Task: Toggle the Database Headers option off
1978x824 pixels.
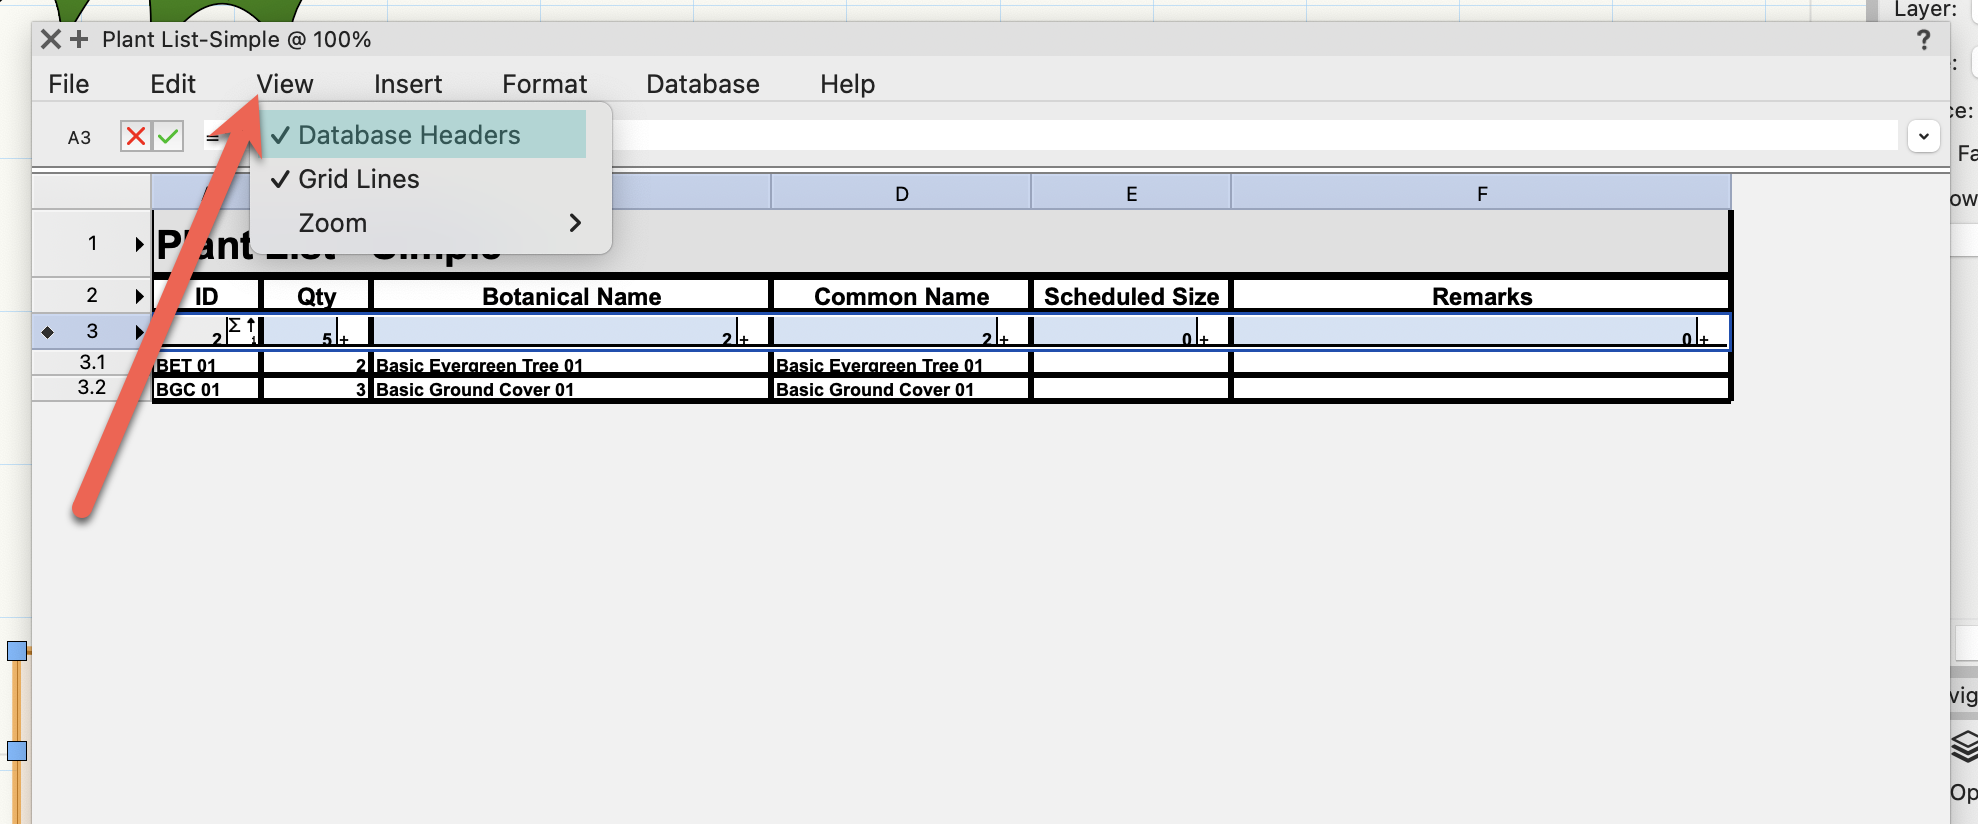Action: coord(409,135)
